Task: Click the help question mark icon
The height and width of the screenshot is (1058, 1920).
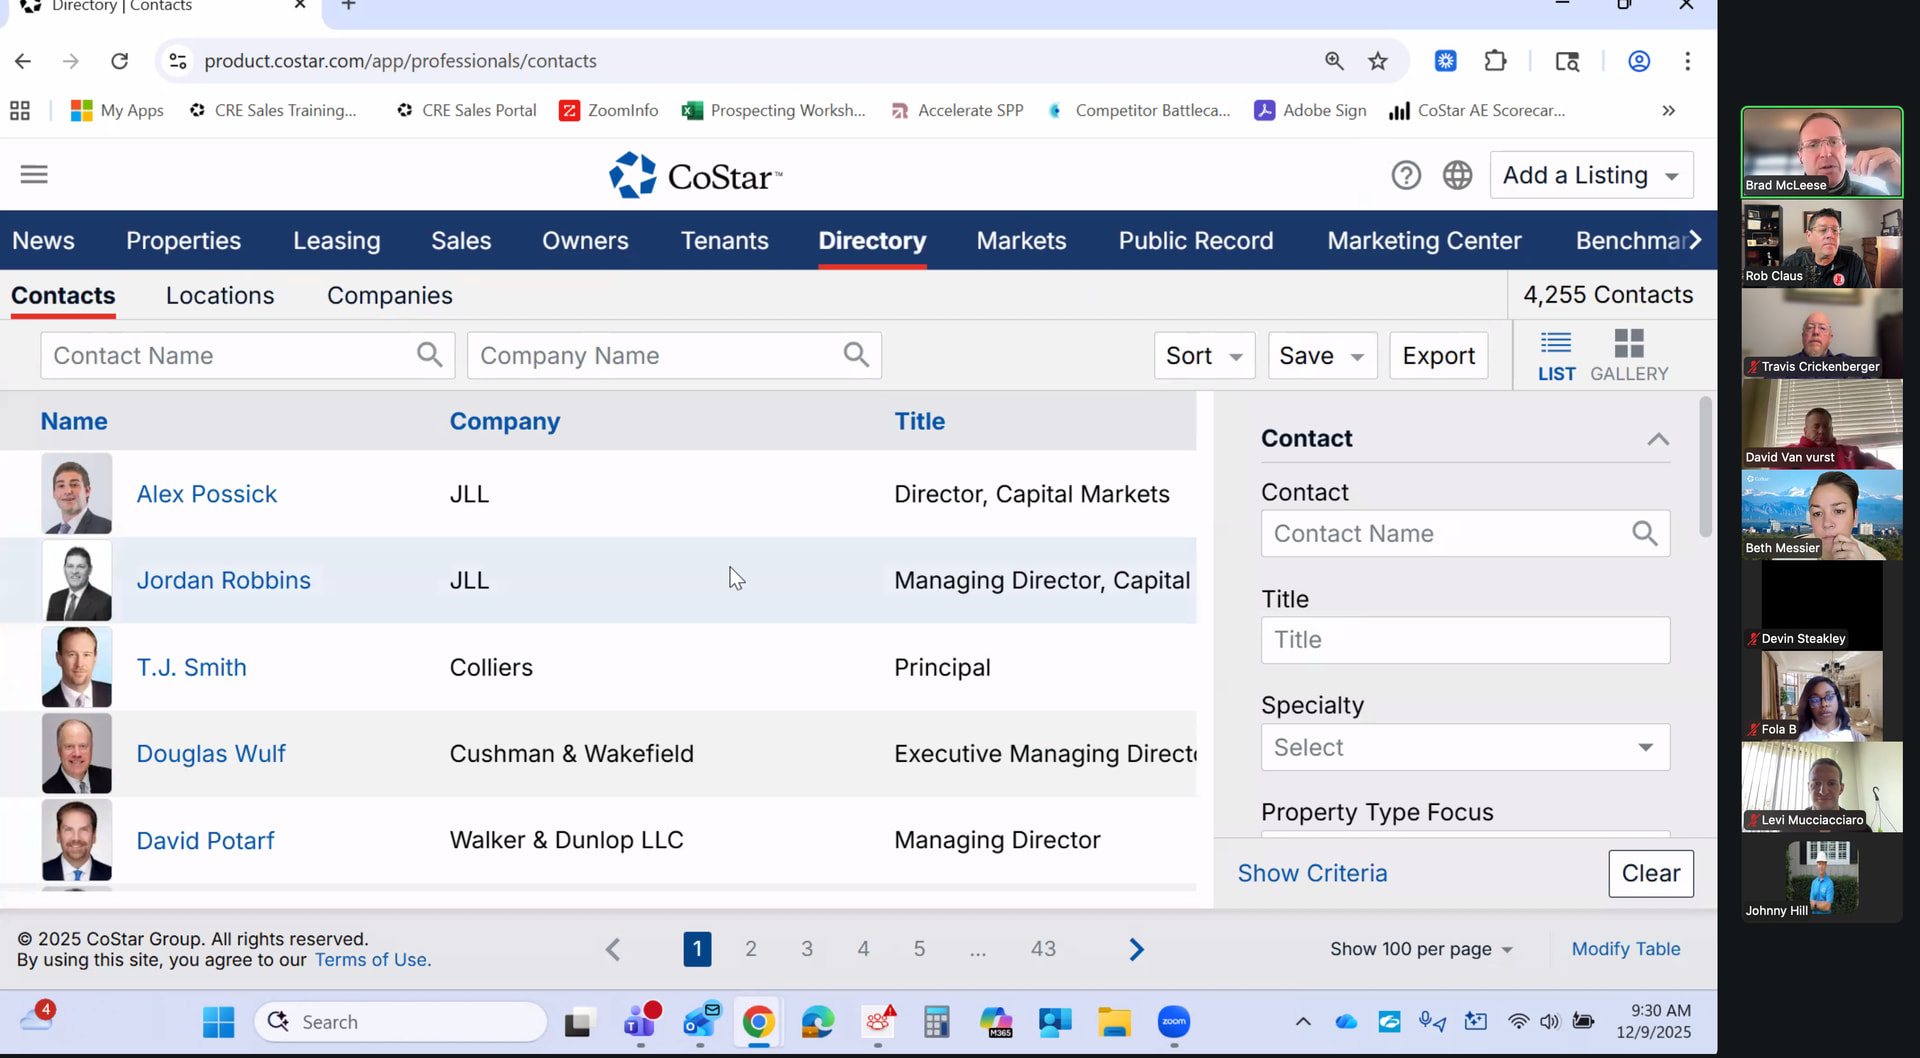Action: 1405,176
